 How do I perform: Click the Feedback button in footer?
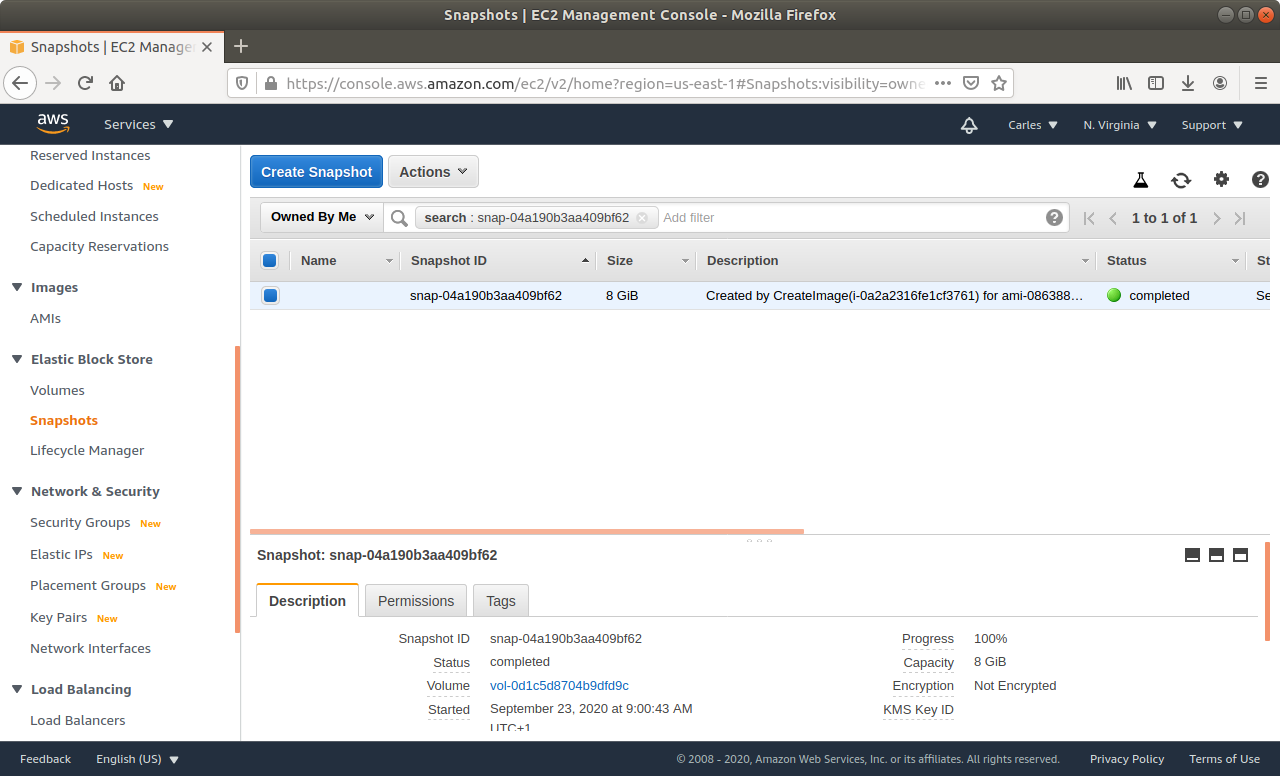(45, 759)
